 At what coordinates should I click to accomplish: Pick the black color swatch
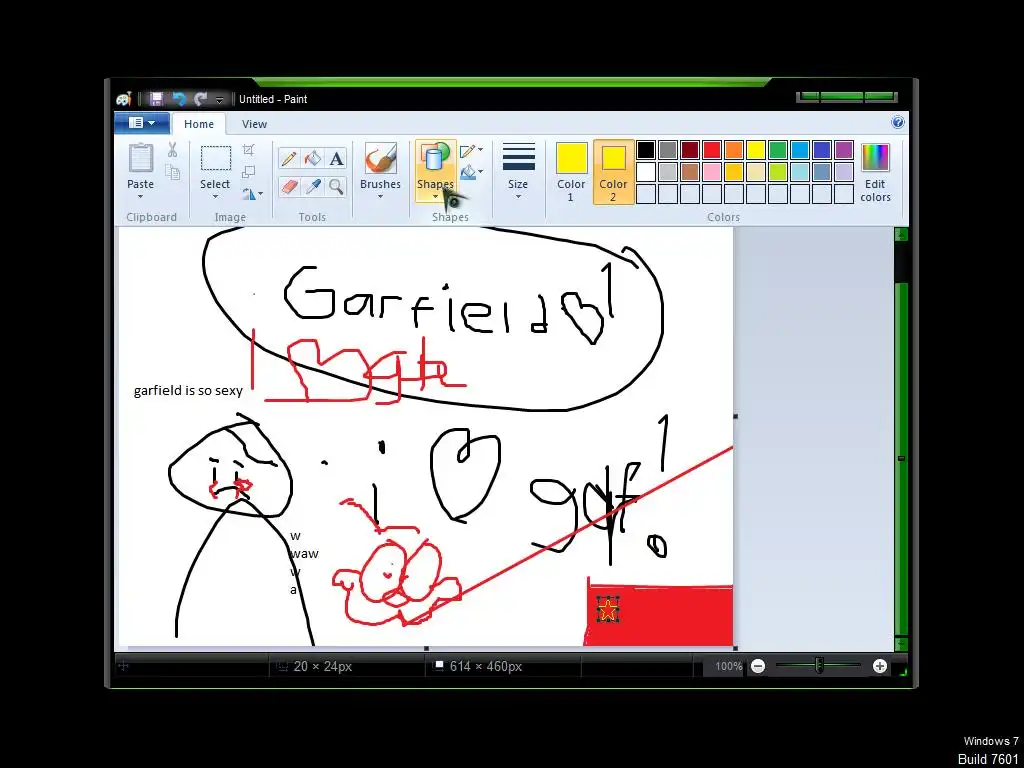tap(645, 150)
